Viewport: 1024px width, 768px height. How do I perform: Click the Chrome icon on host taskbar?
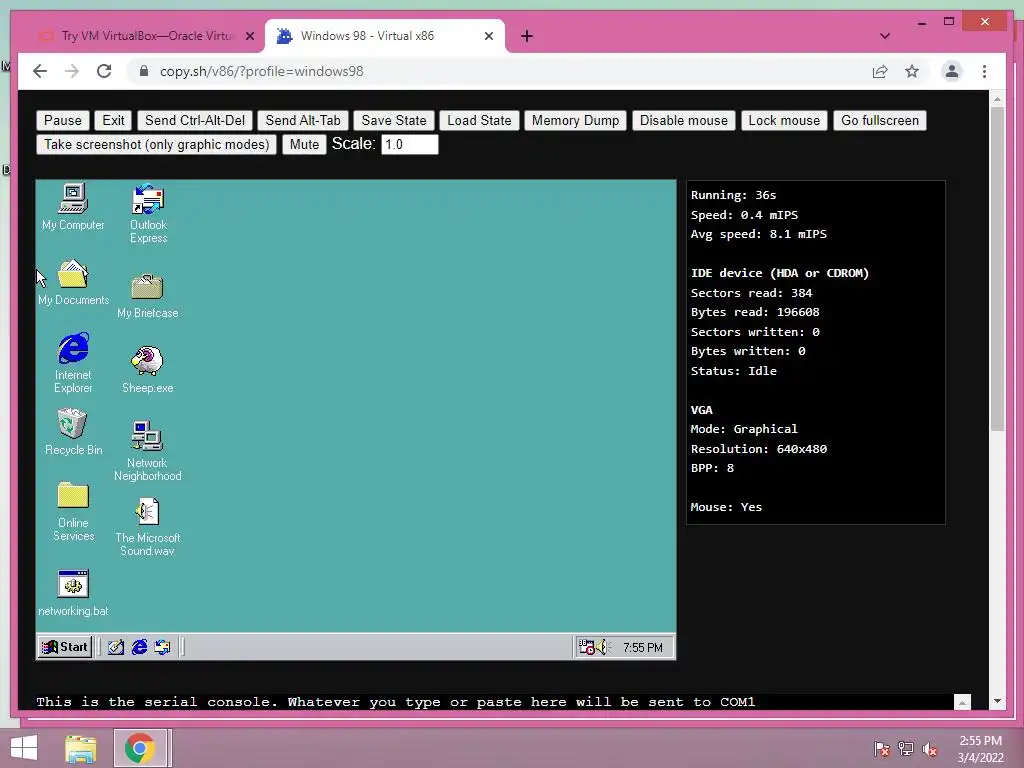pos(140,748)
